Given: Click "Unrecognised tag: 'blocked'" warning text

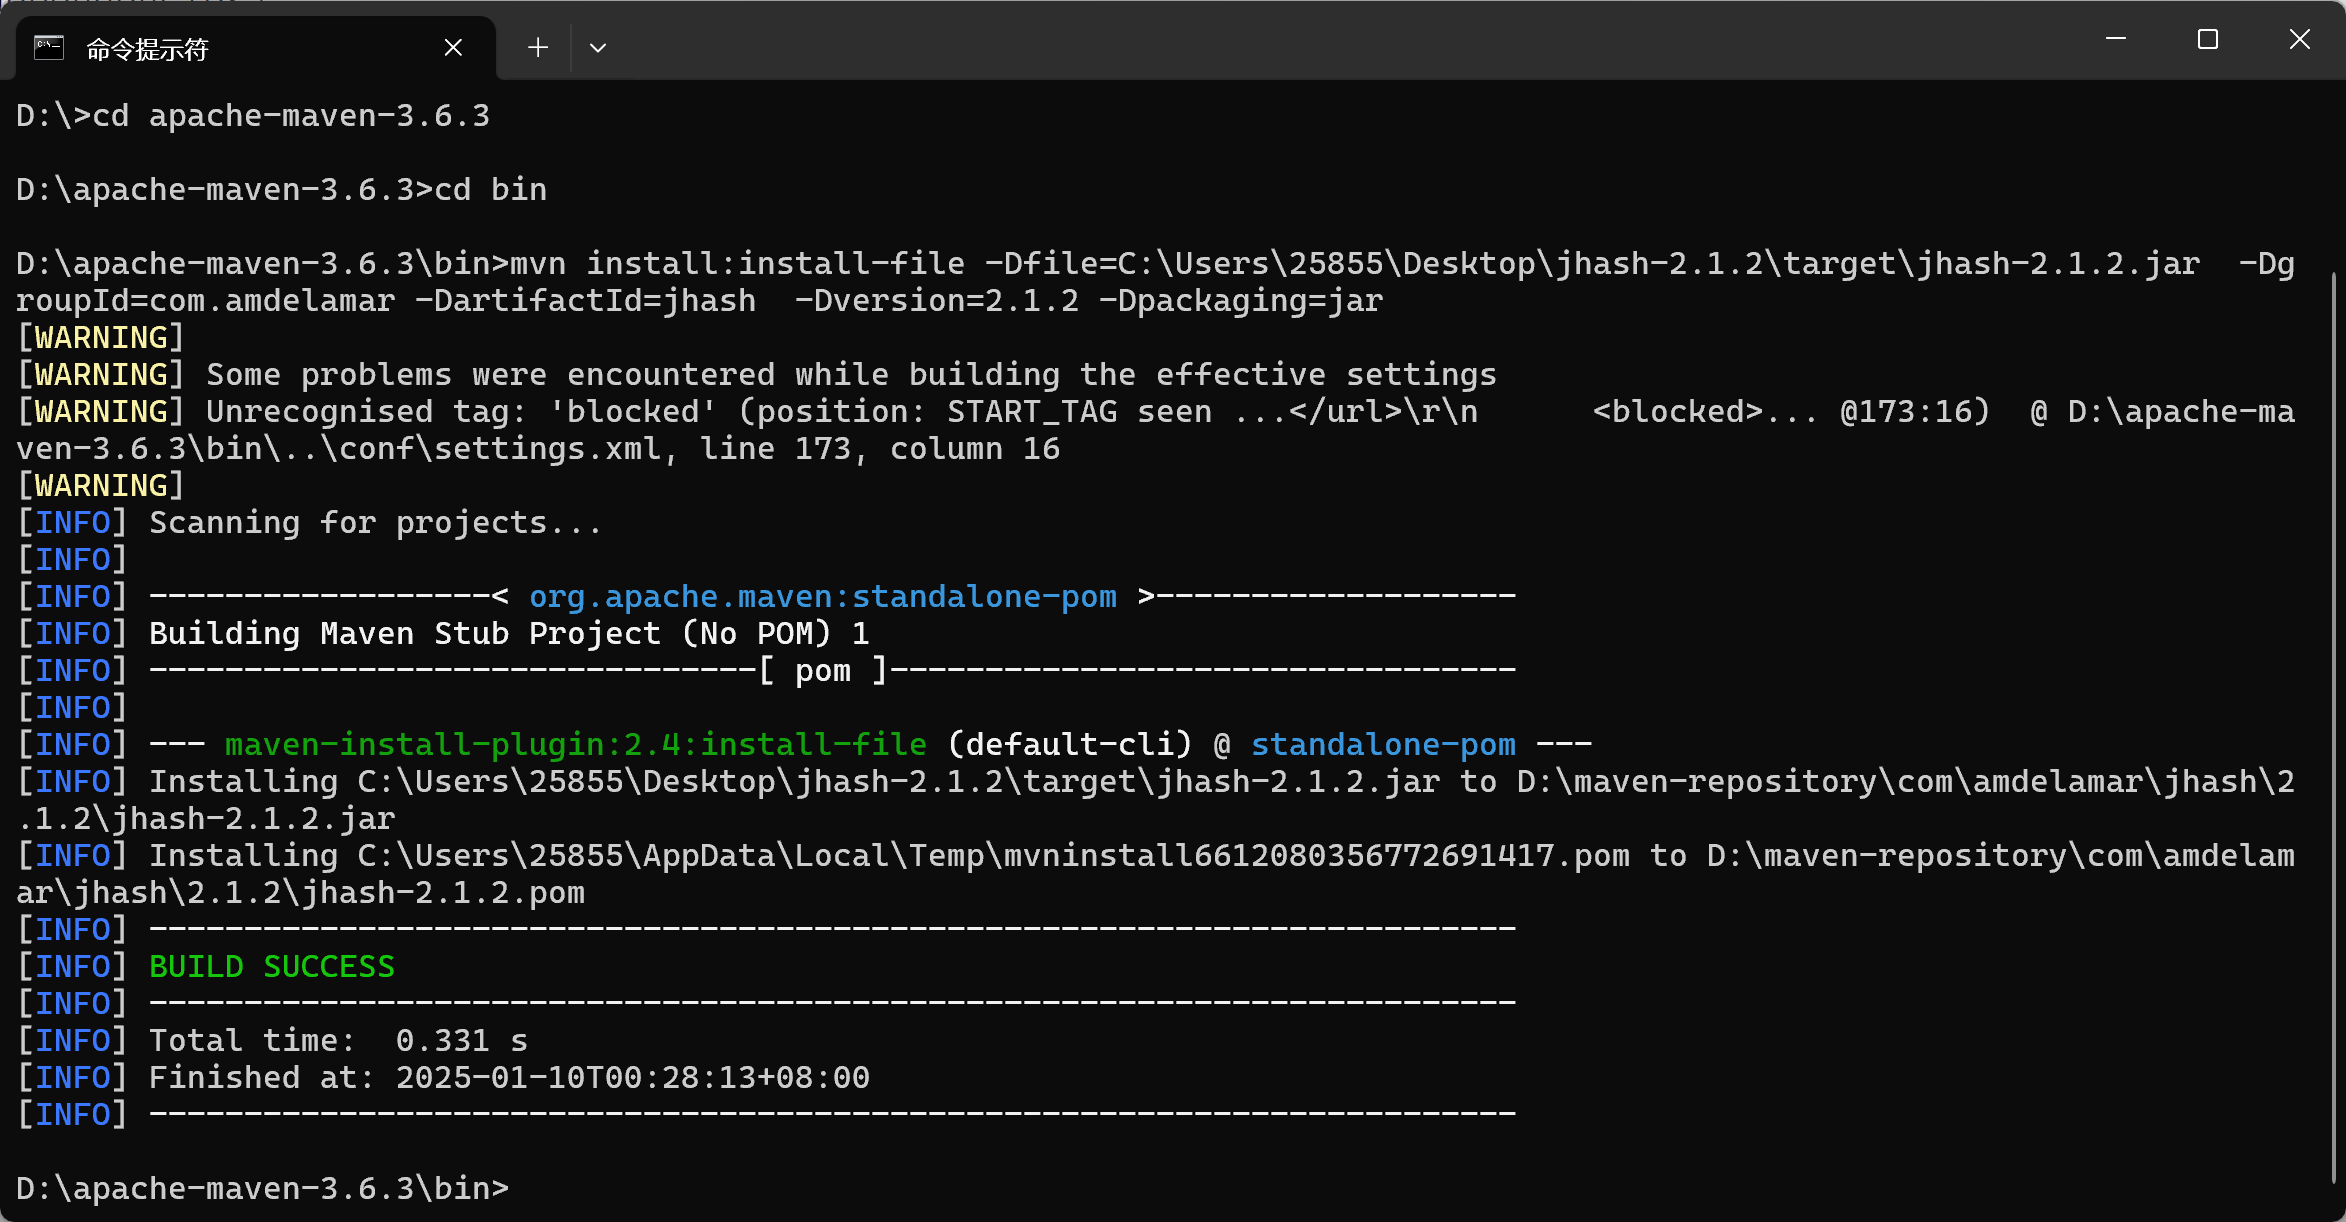Looking at the screenshot, I should 462,412.
